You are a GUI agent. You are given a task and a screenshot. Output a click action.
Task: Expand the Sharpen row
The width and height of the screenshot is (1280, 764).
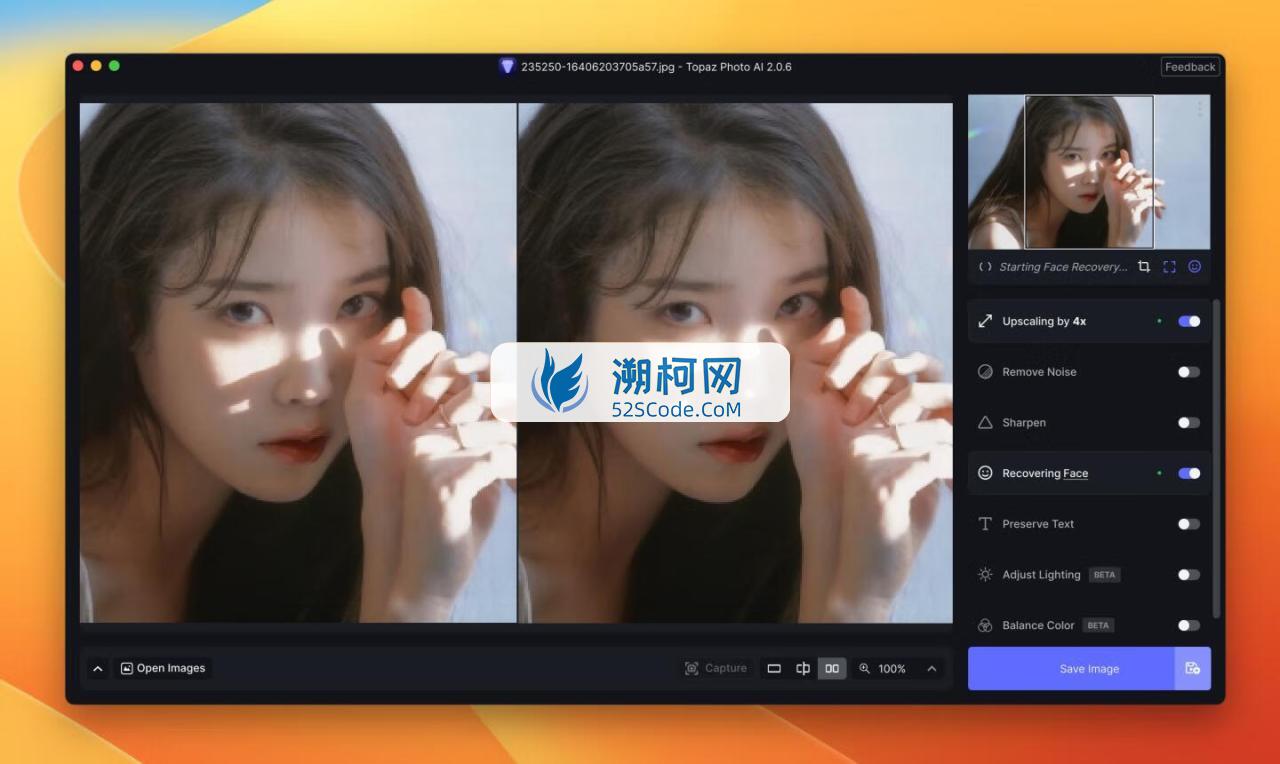pos(1089,423)
